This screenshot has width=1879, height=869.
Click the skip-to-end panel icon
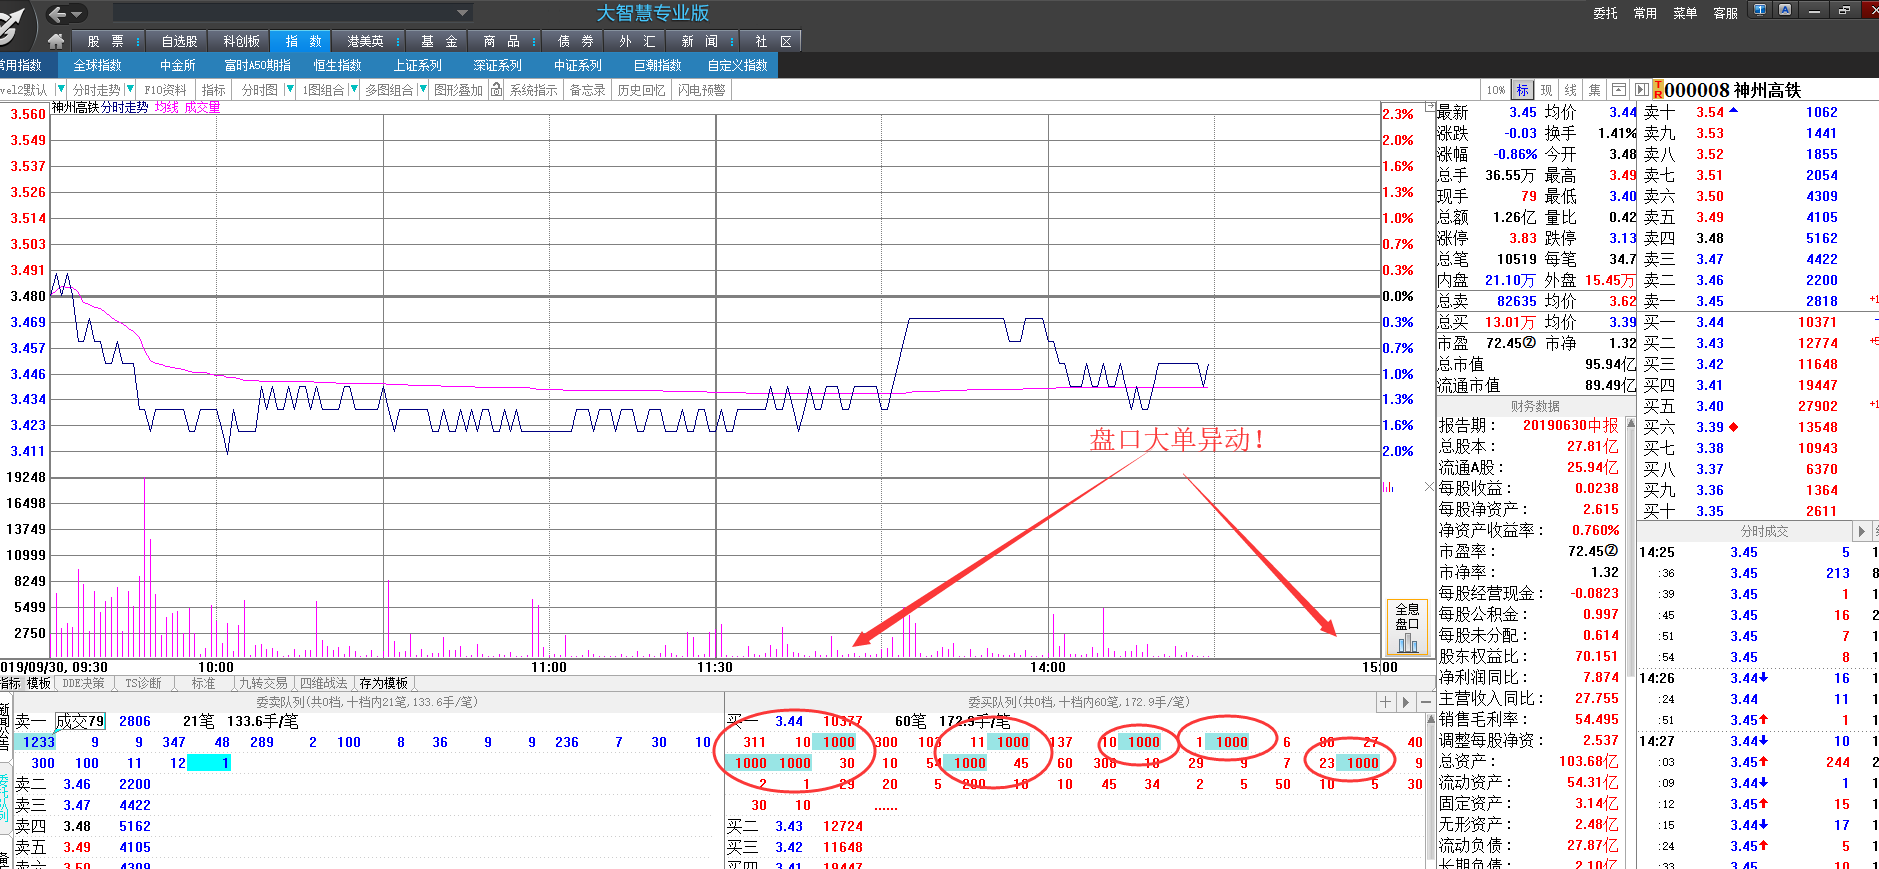pyautogui.click(x=1641, y=90)
